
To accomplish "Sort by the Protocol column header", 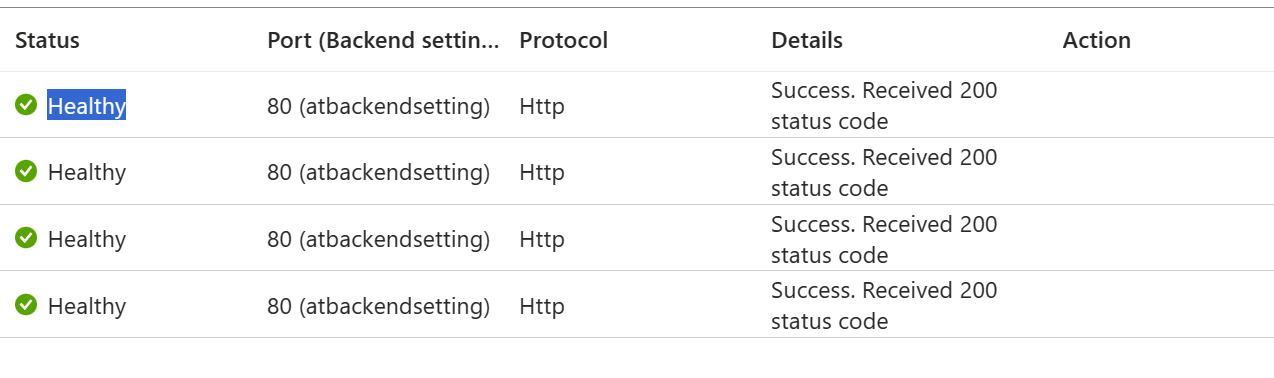I will (563, 40).
